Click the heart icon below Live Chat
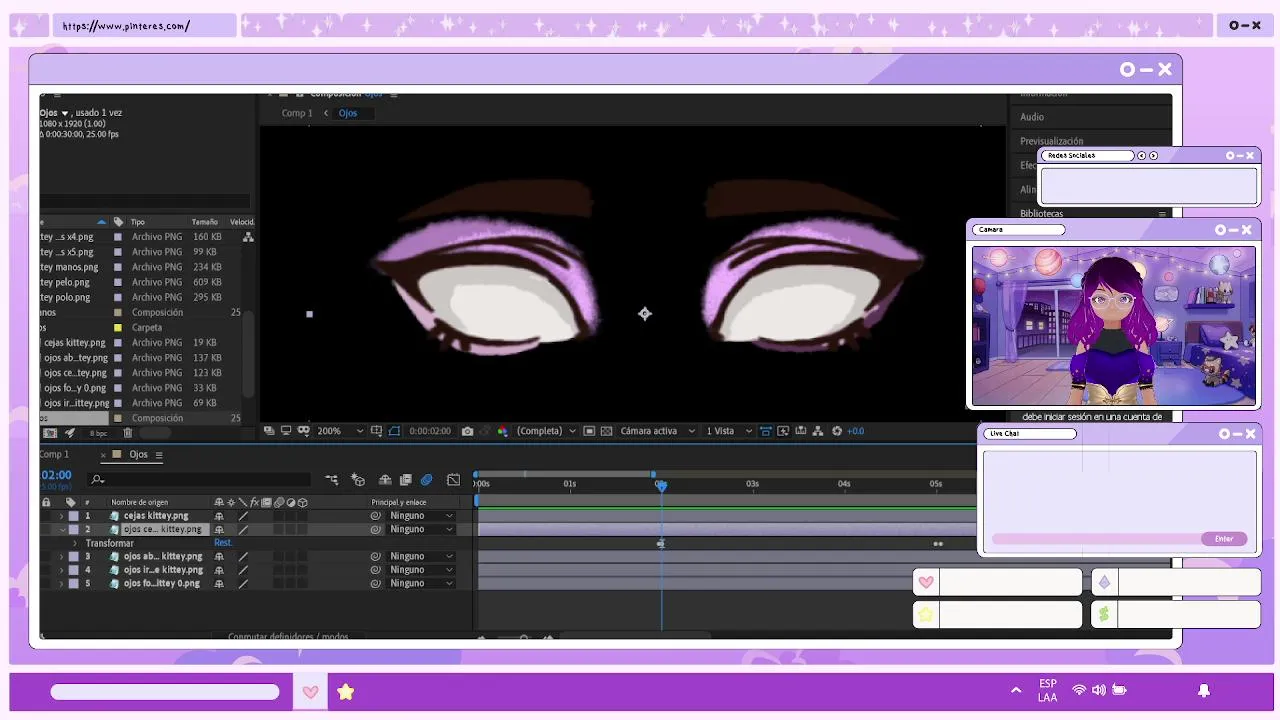The height and width of the screenshot is (720, 1280). 926,583
